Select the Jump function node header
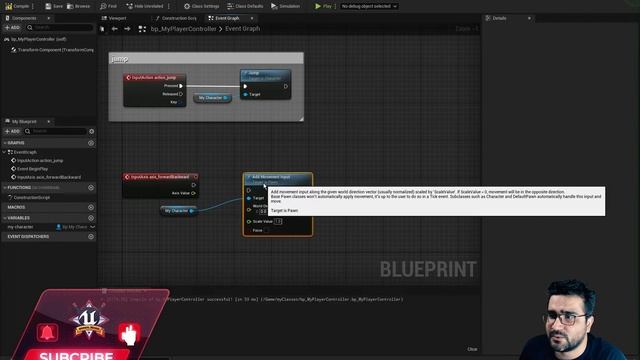The height and width of the screenshot is (360, 640). tap(265, 76)
